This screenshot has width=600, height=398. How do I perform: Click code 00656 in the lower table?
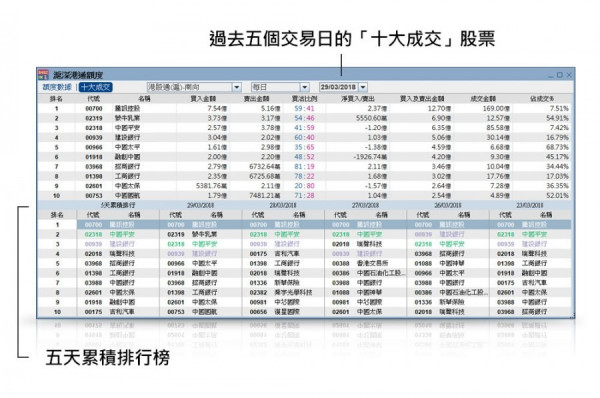pyautogui.click(x=258, y=312)
